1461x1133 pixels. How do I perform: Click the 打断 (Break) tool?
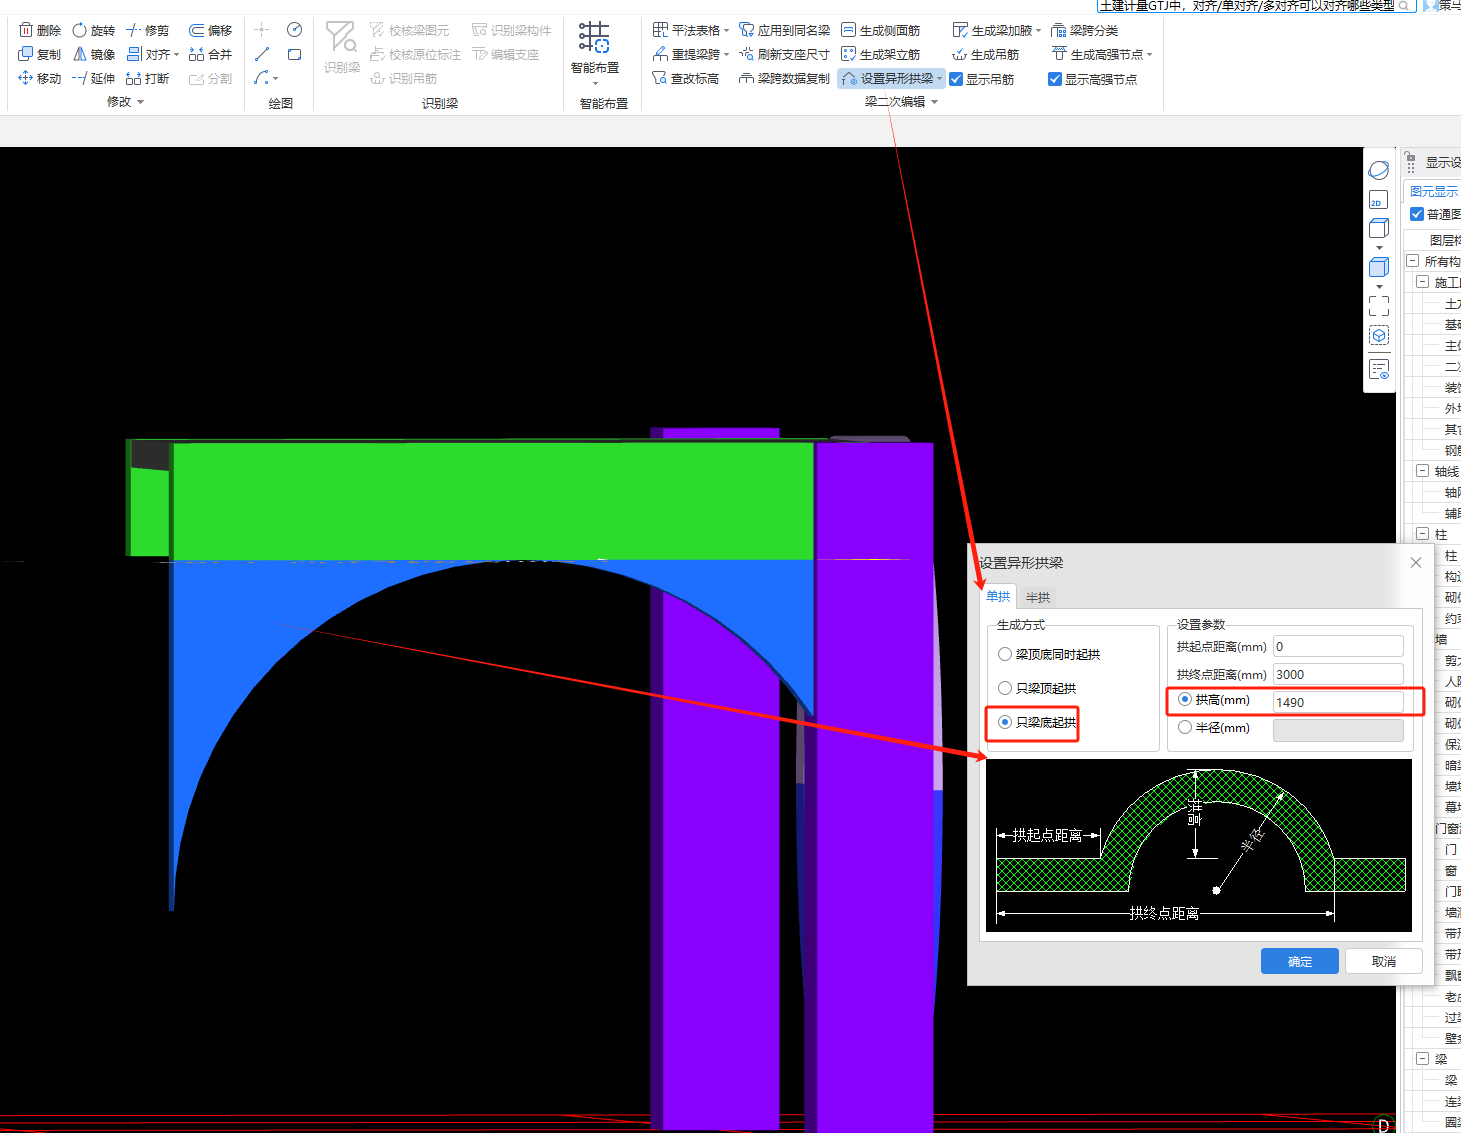(148, 78)
